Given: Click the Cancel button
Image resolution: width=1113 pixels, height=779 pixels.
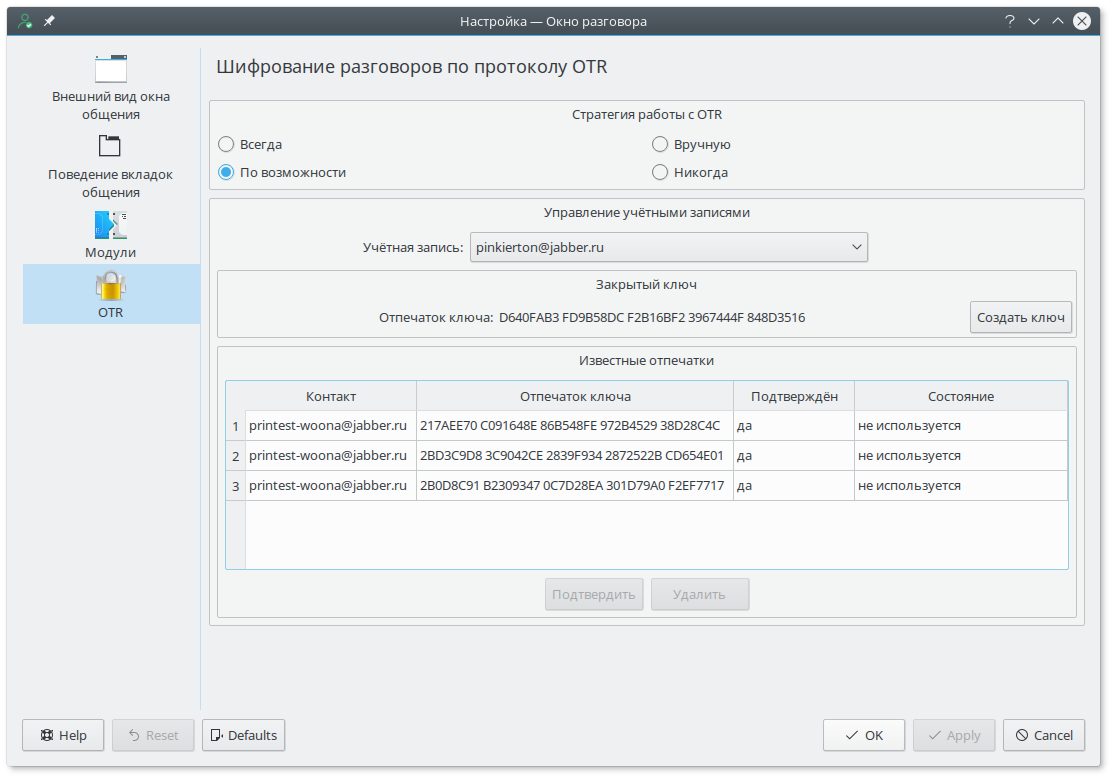Looking at the screenshot, I should point(1044,735).
